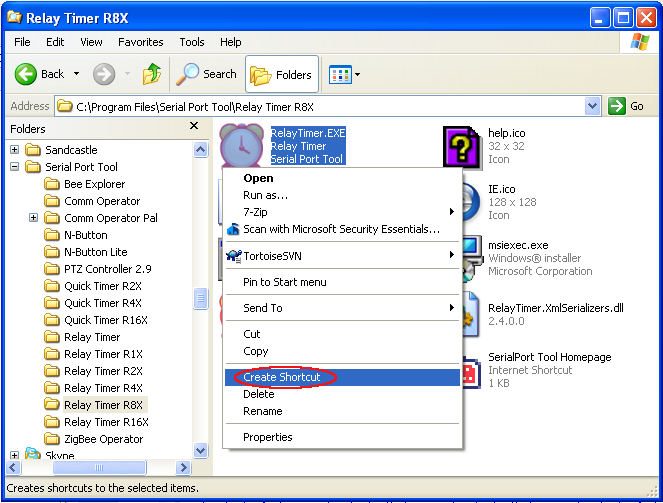Click the PTZ Controller 2.9 folder icon
Image resolution: width=663 pixels, height=503 pixels.
coord(52,269)
